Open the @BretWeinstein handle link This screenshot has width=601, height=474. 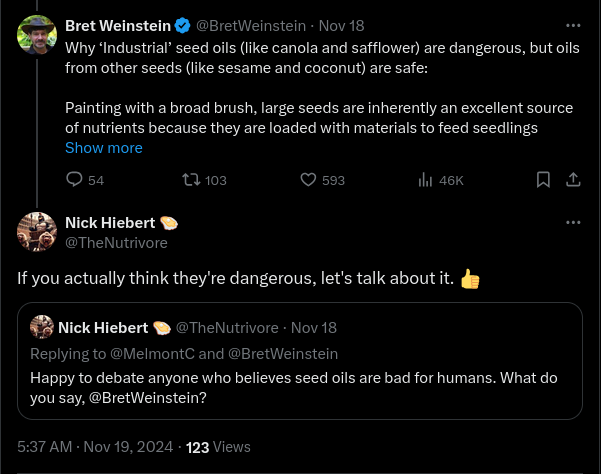[251, 26]
